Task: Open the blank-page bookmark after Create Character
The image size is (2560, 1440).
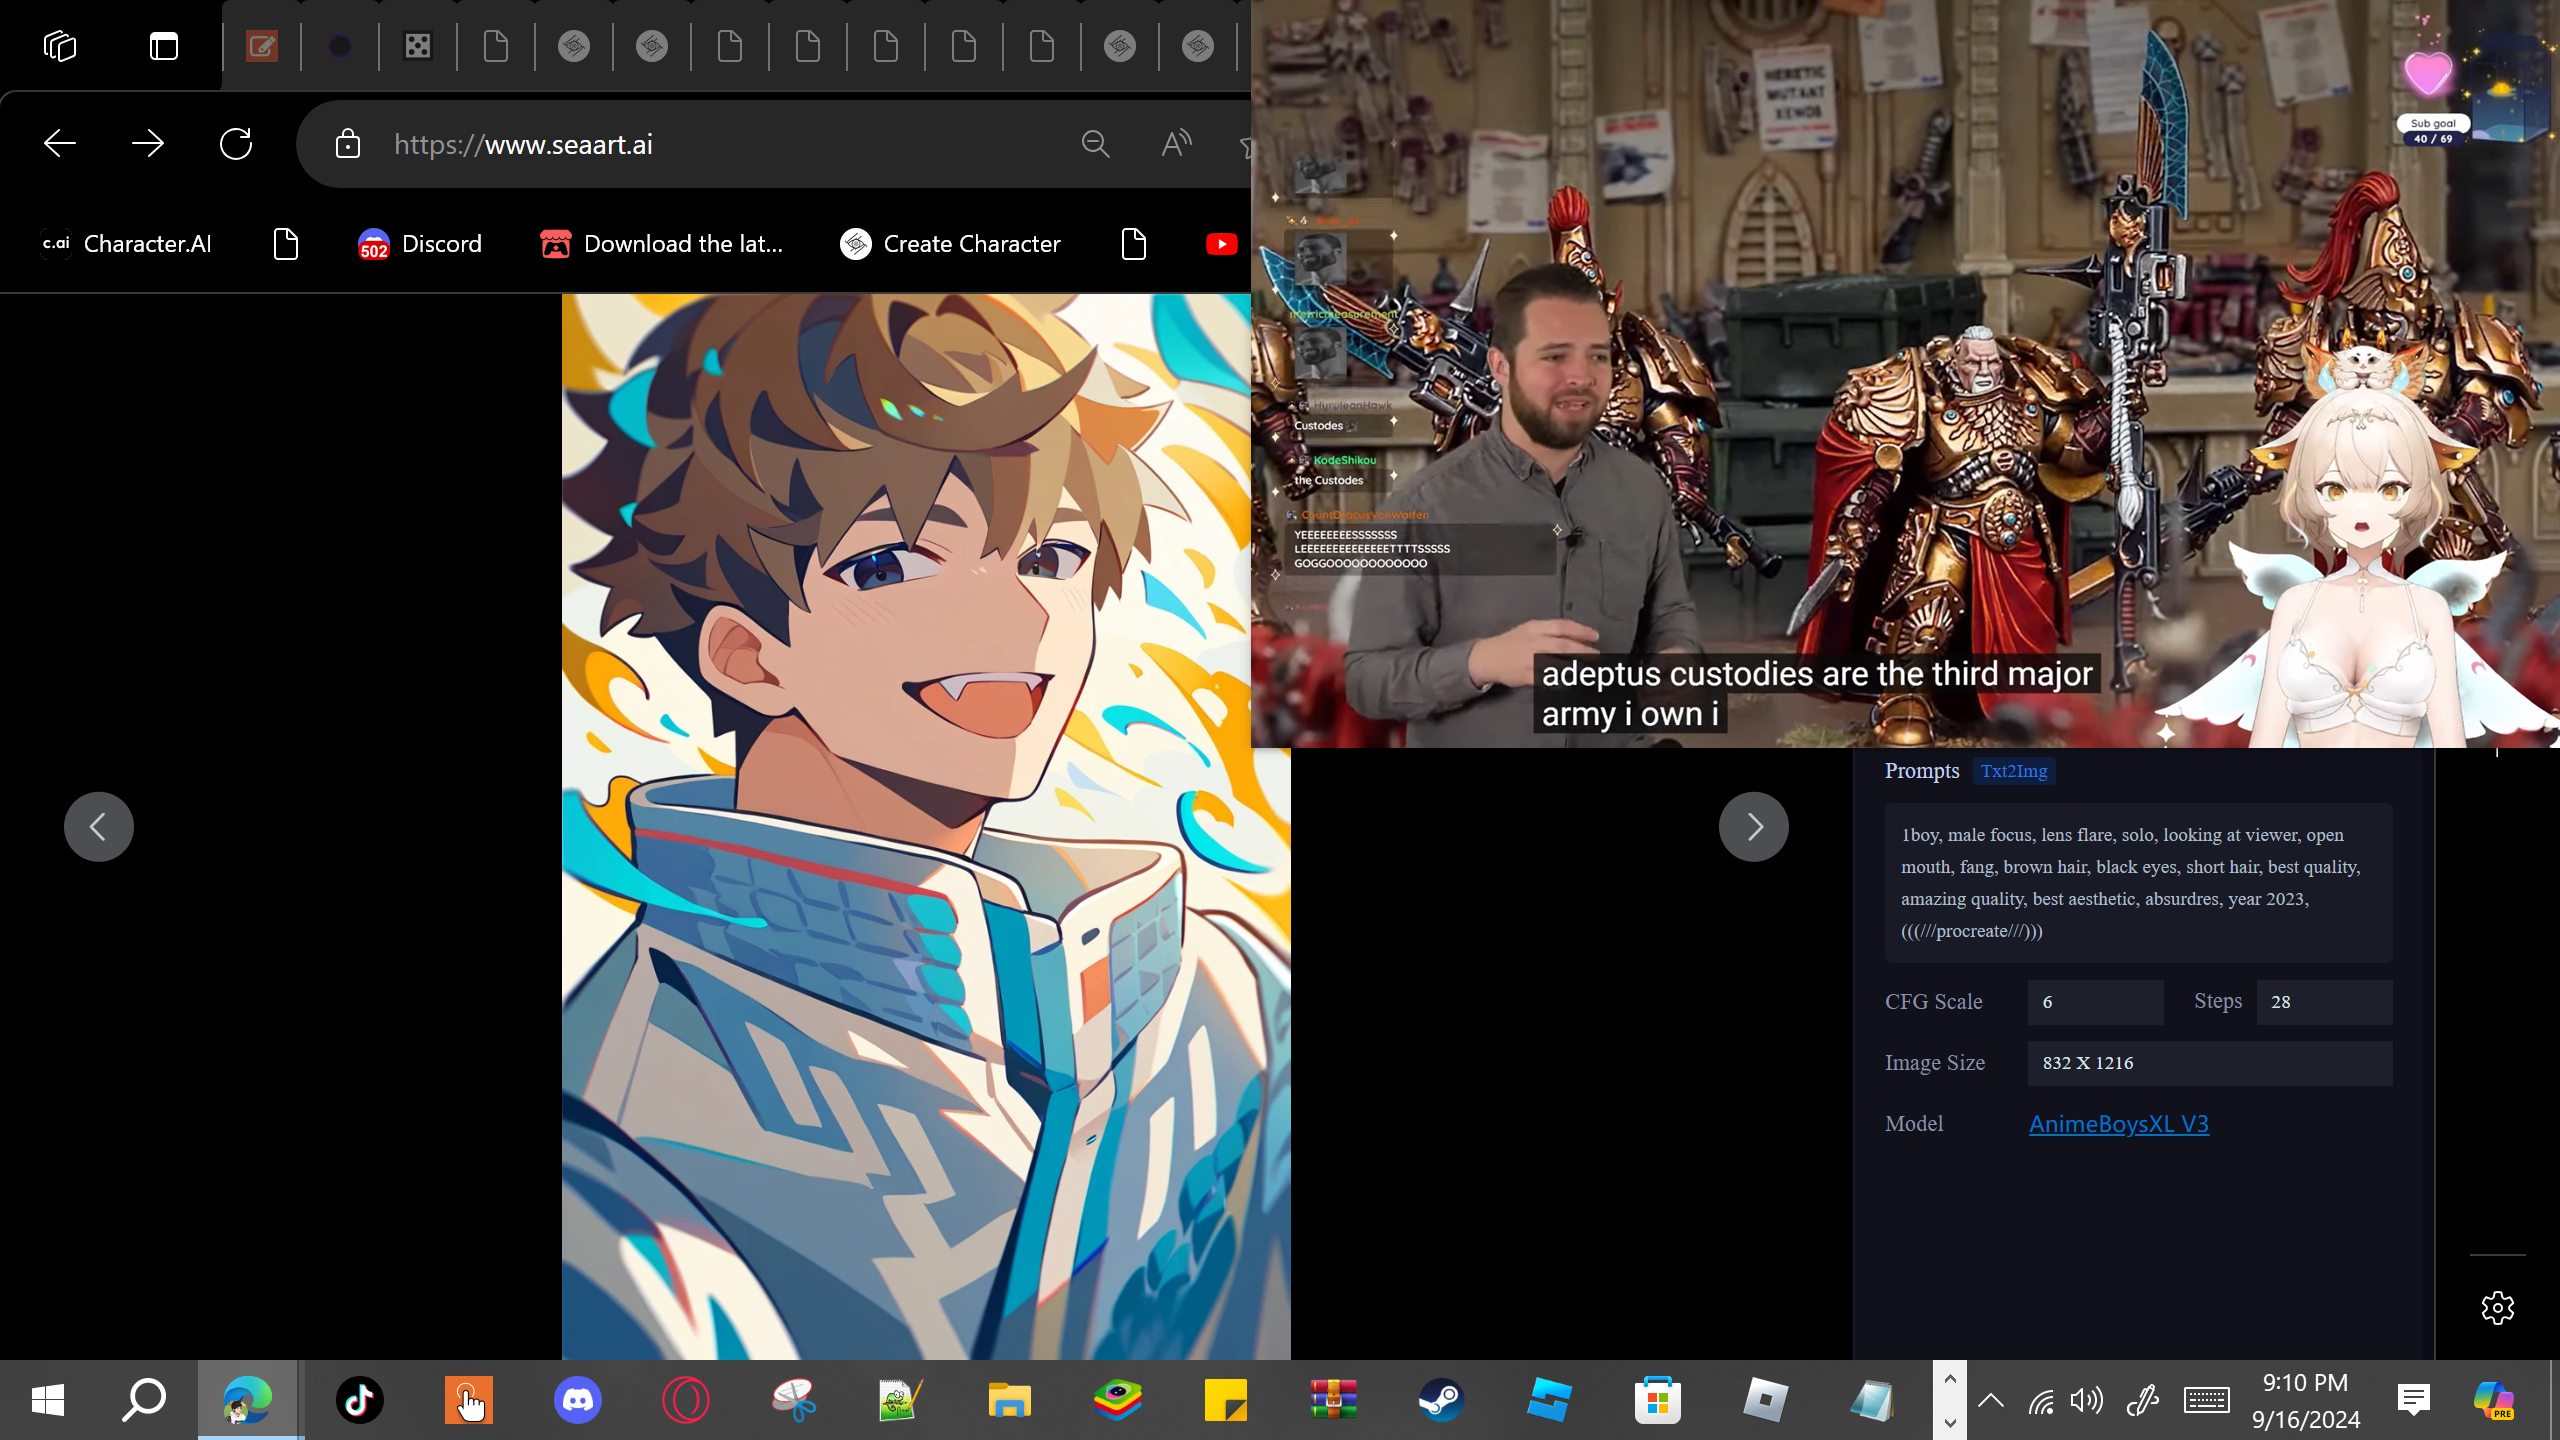Action: tap(1134, 244)
